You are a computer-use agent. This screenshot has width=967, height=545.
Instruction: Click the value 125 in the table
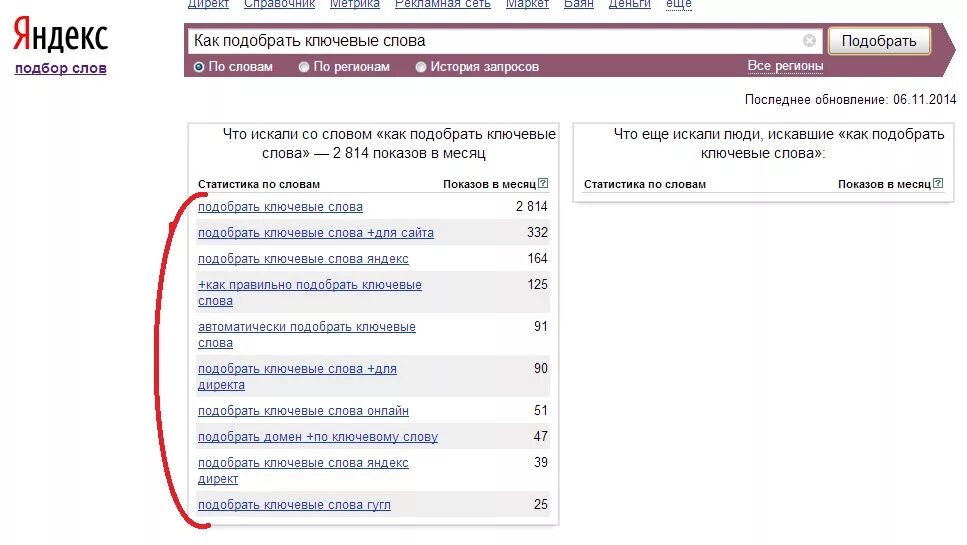[537, 284]
